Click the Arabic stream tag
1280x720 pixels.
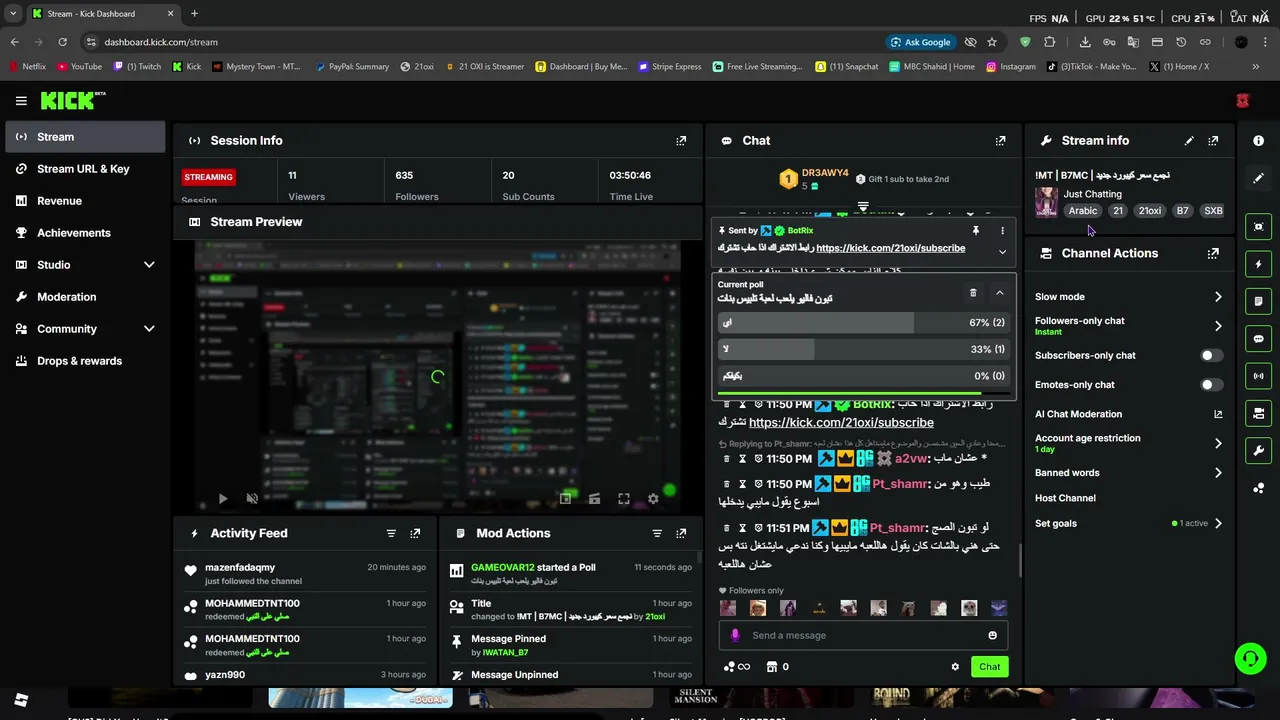pos(1083,211)
